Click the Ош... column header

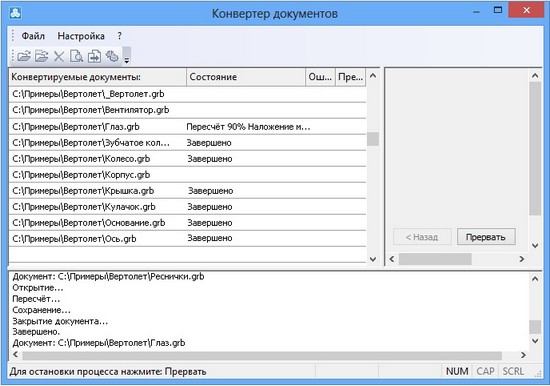(320, 77)
